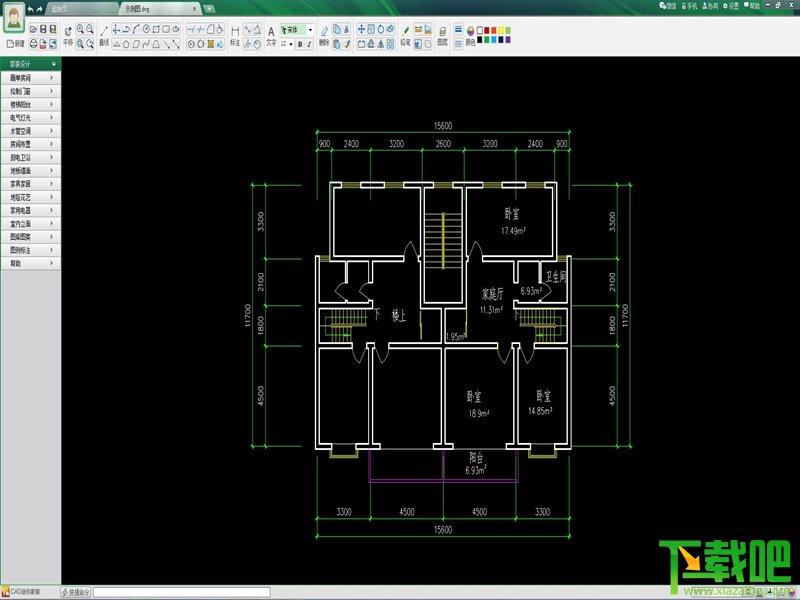Click the 删除 eraser tool icon
800x600 pixels.
pos(324,32)
